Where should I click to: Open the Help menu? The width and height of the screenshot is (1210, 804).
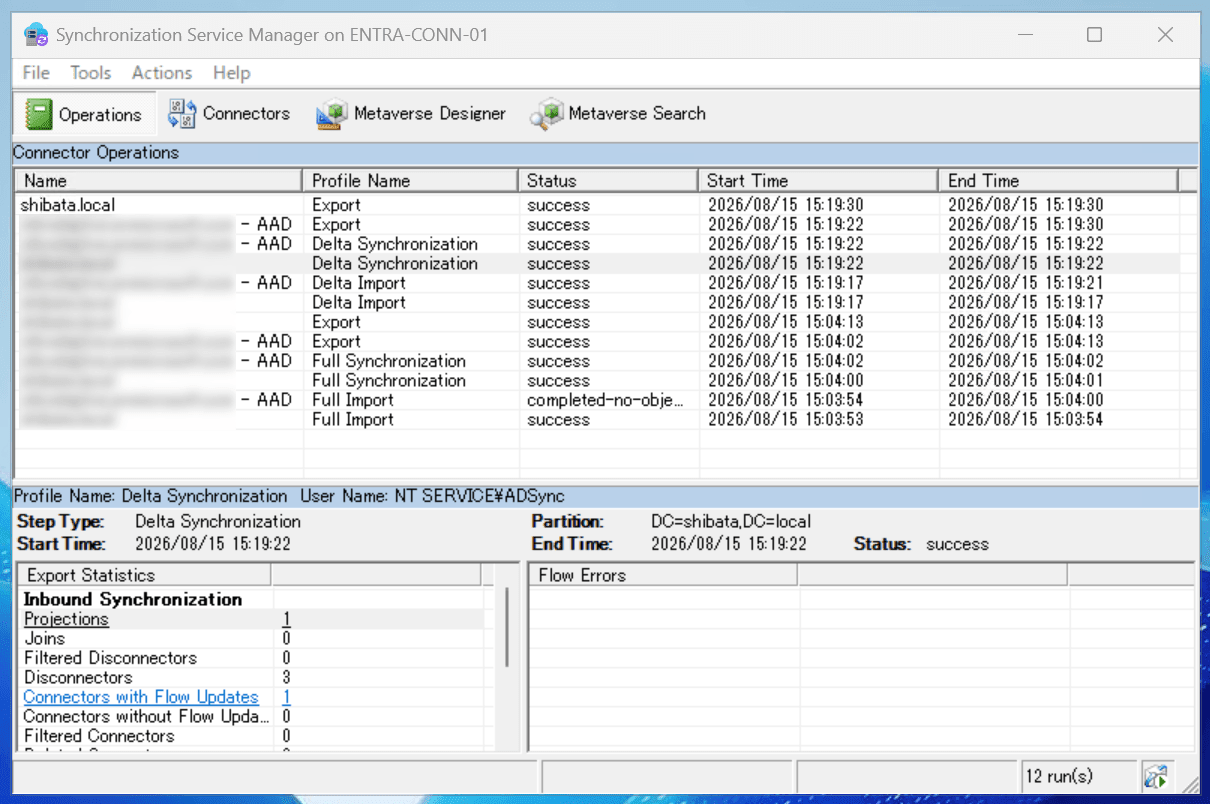(x=232, y=73)
